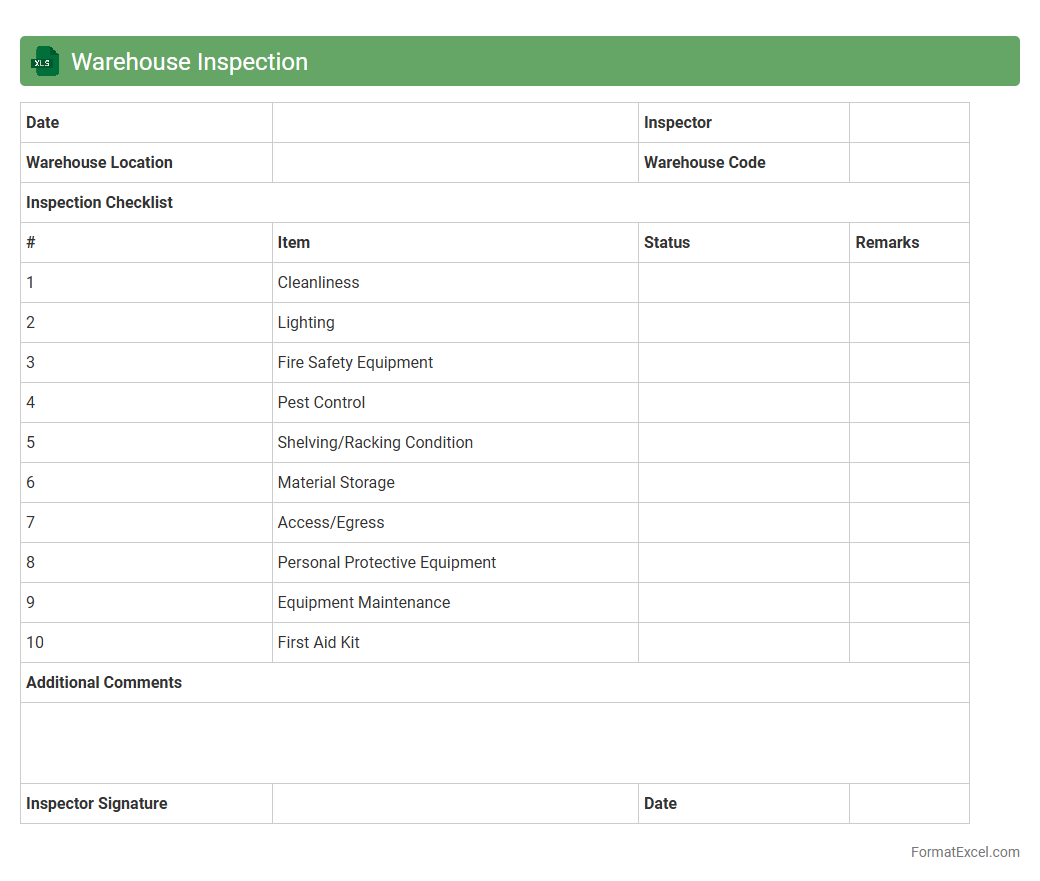This screenshot has height=881, width=1040.
Task: Click the Warehouse Location value cell
Action: pyautogui.click(x=455, y=163)
